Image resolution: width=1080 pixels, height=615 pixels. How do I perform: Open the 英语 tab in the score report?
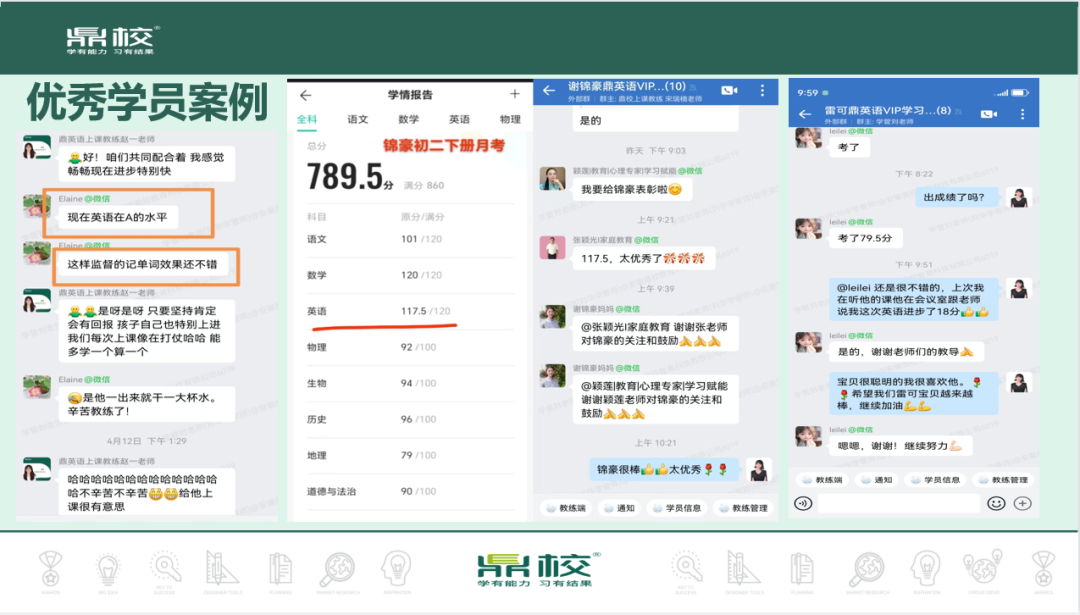(461, 119)
